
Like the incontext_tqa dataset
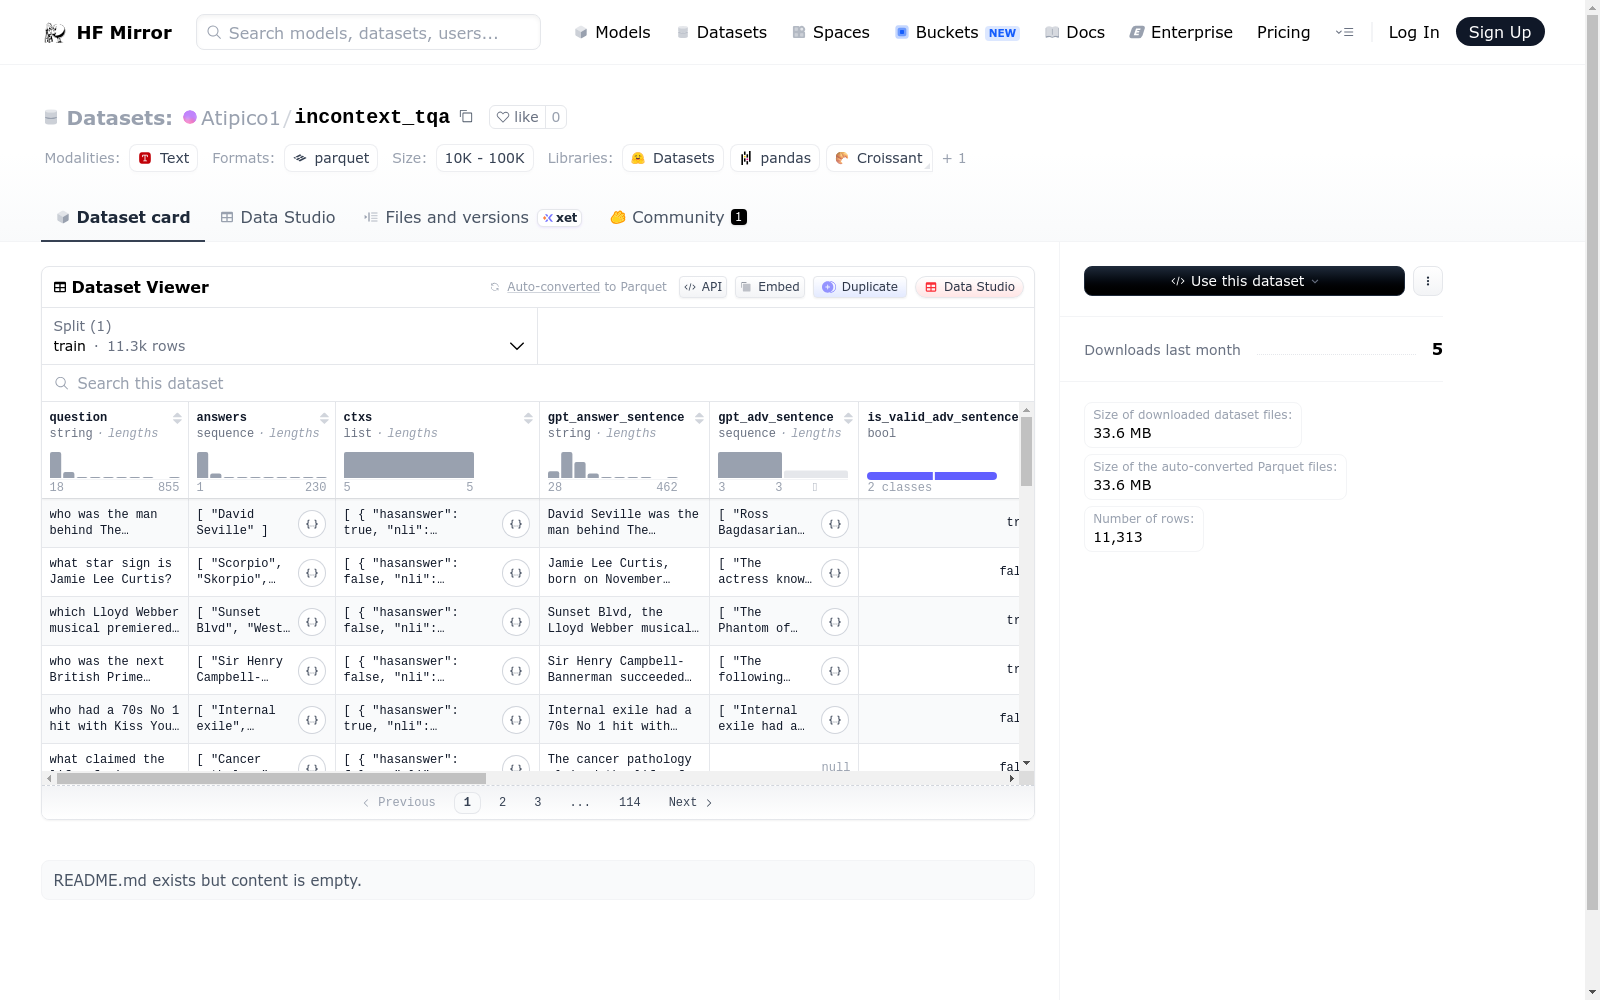click(x=518, y=117)
